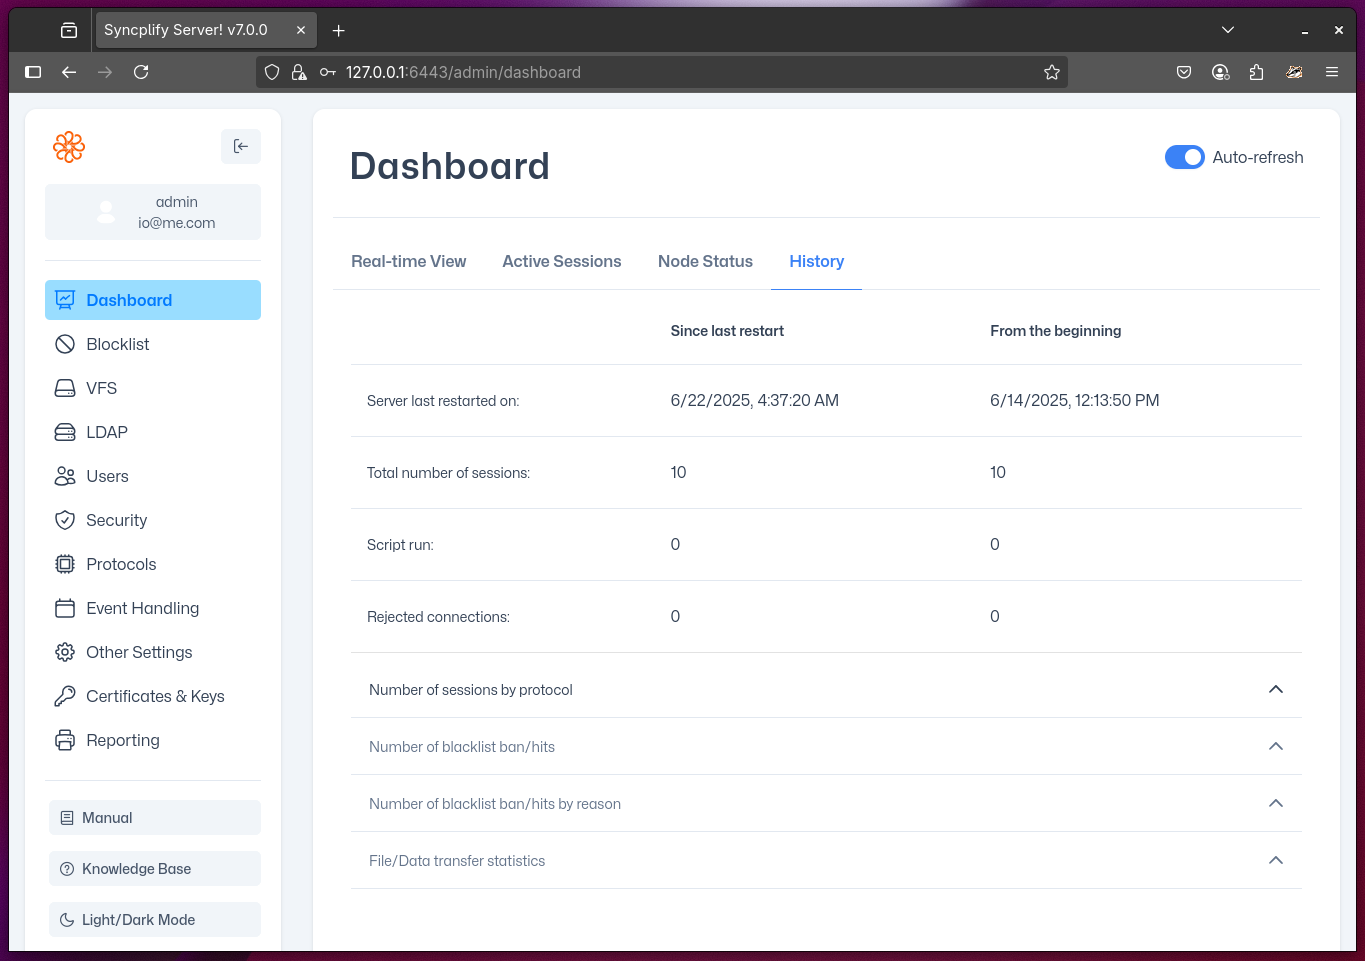Screen dimensions: 1365x961
Task: Open the Reporting printer icon
Action: 65,740
